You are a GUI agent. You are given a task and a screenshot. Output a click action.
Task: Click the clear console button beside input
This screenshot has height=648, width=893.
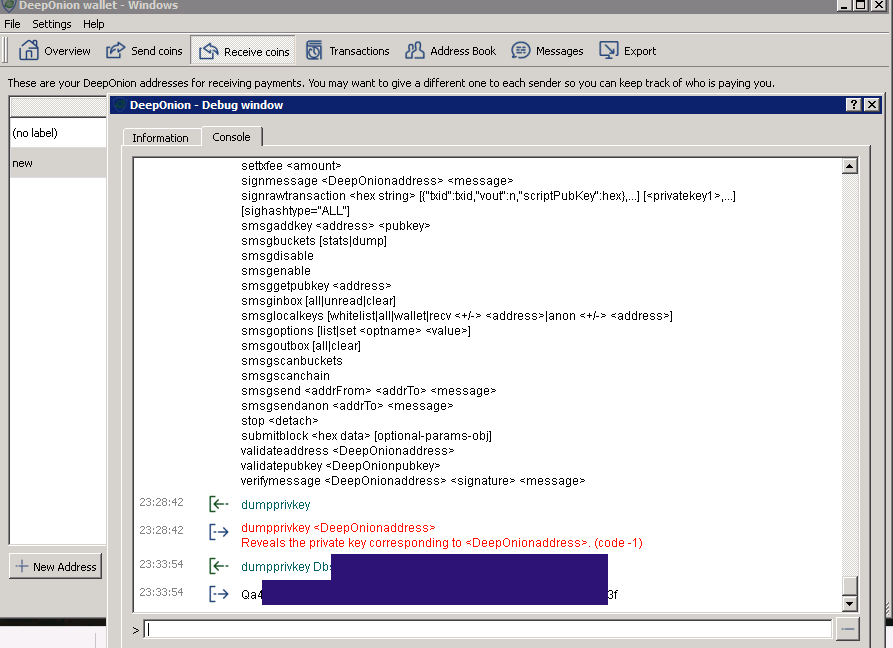coord(847,629)
